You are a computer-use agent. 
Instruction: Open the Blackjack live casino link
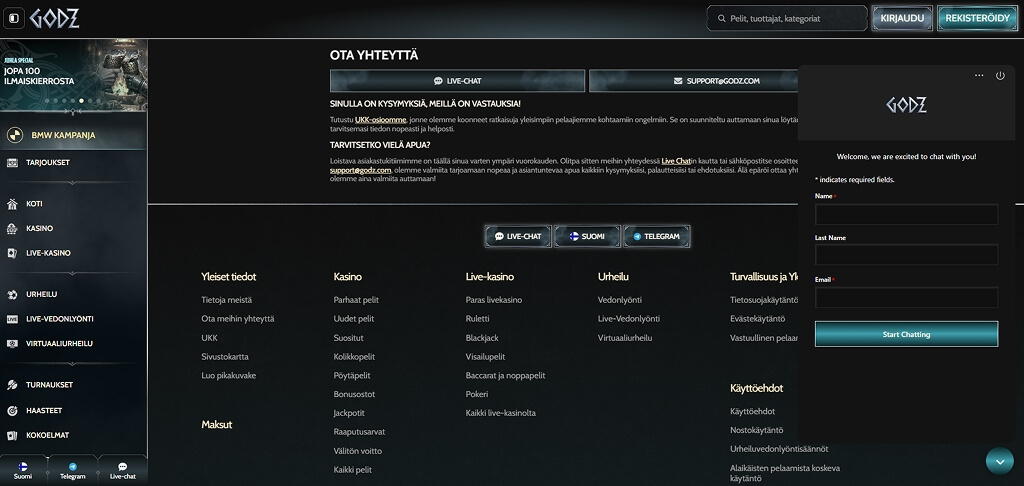pyautogui.click(x=482, y=338)
